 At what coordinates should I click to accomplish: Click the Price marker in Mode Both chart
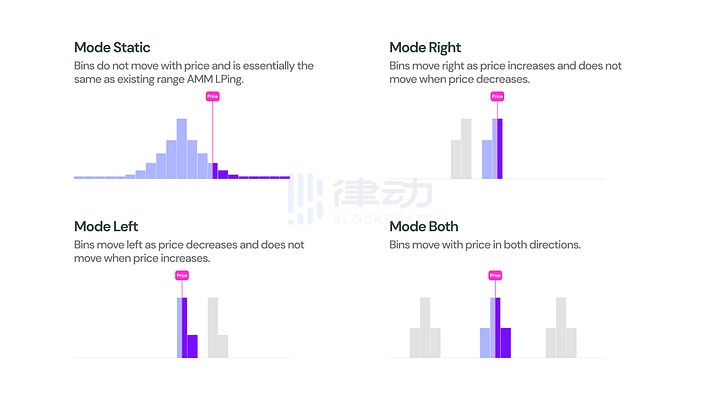coord(495,275)
